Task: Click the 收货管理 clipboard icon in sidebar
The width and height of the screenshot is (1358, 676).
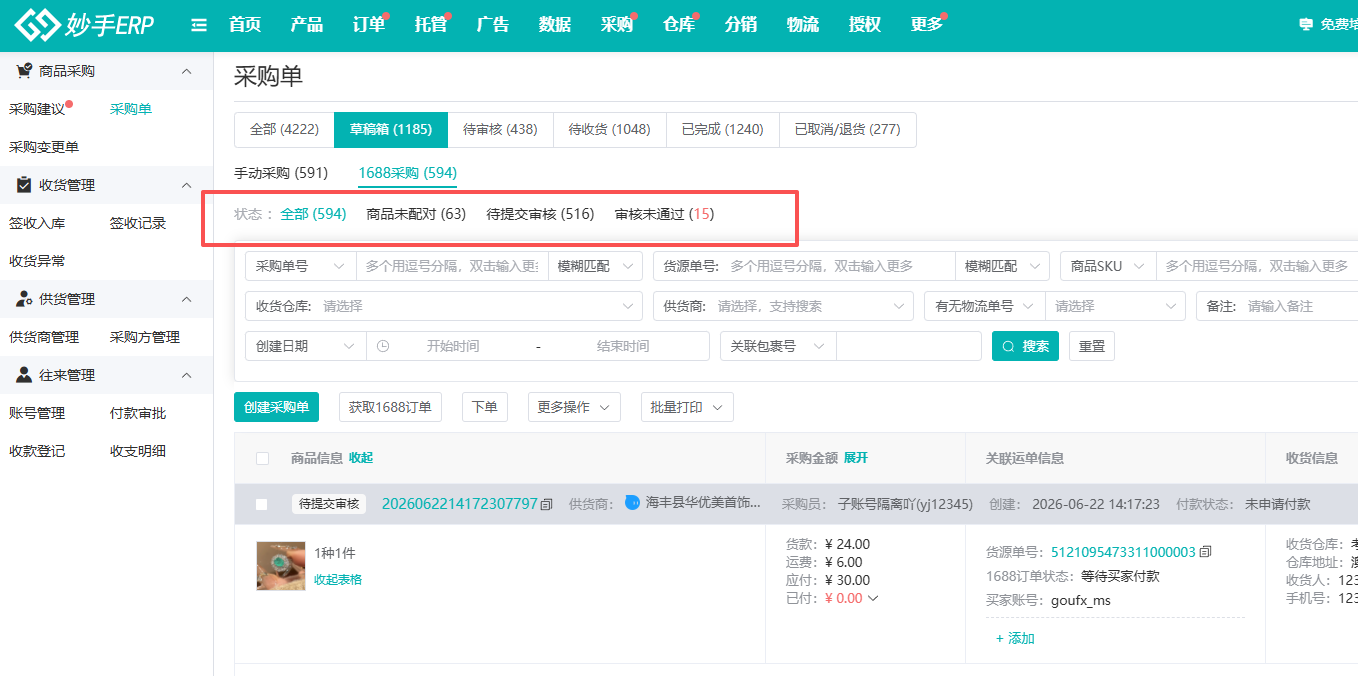Action: 24,185
